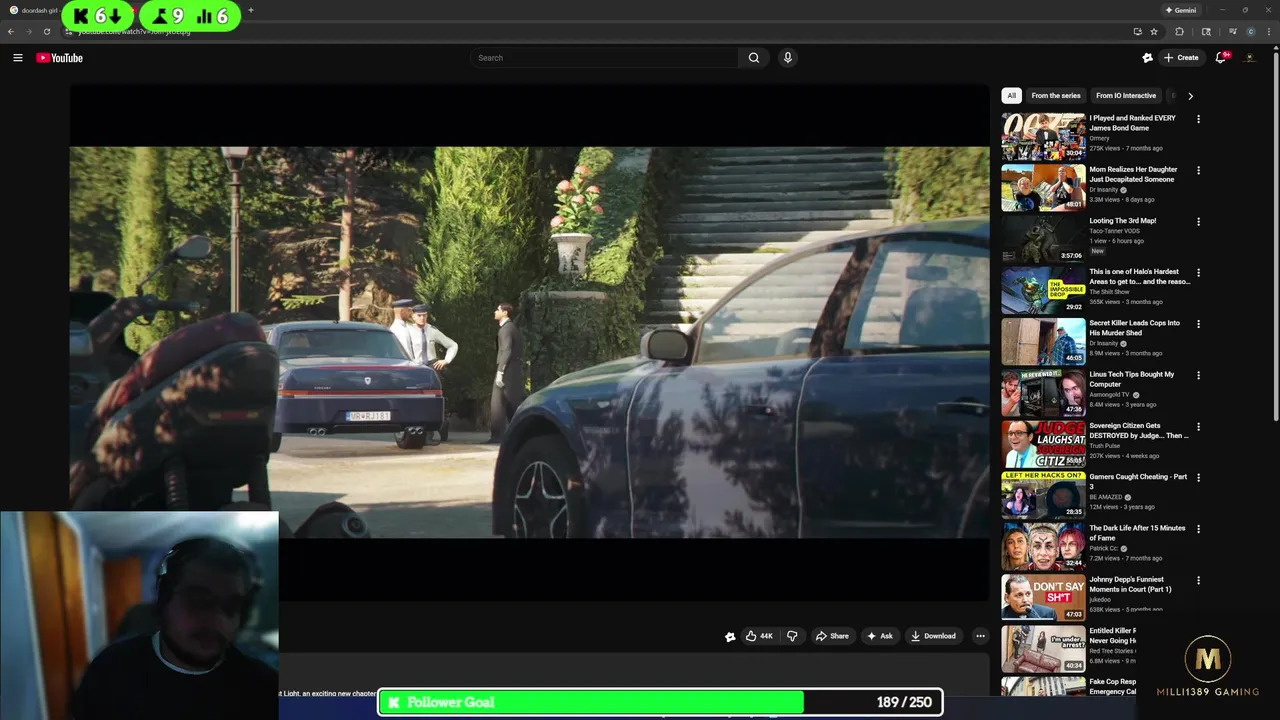
Task: Click the Download button
Action: (x=933, y=636)
